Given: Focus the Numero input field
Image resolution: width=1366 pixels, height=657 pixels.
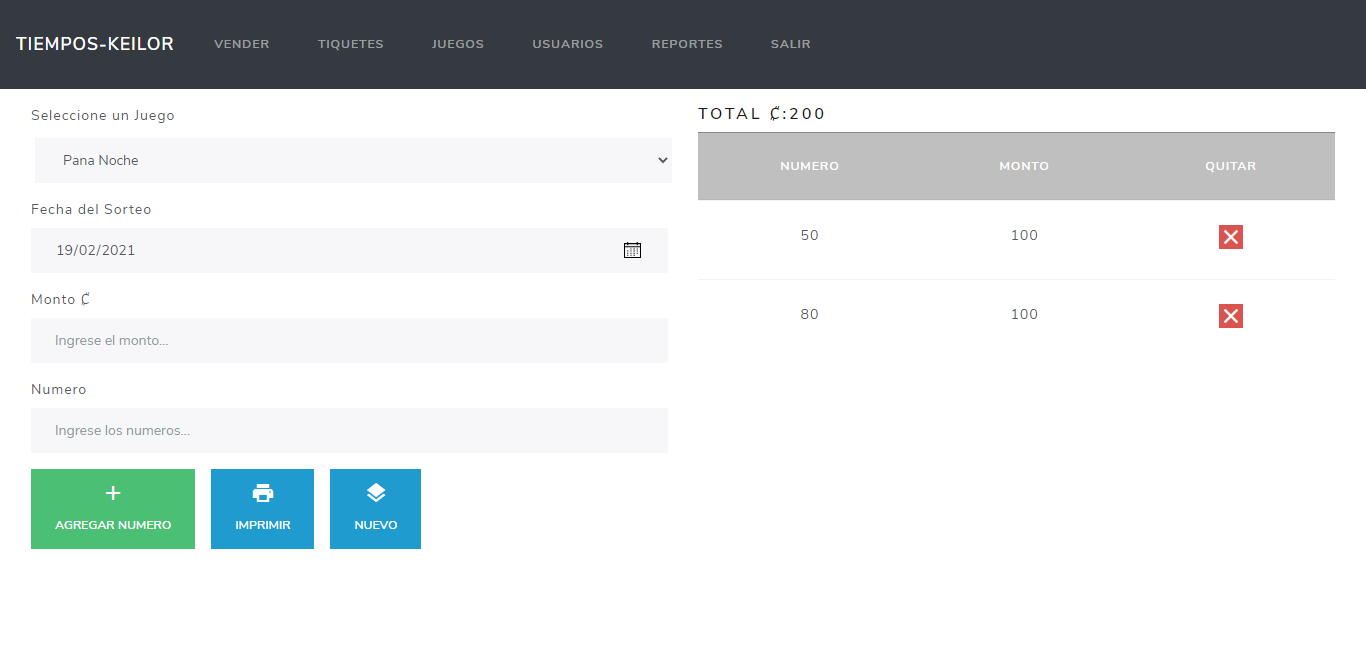Looking at the screenshot, I should click(349, 430).
